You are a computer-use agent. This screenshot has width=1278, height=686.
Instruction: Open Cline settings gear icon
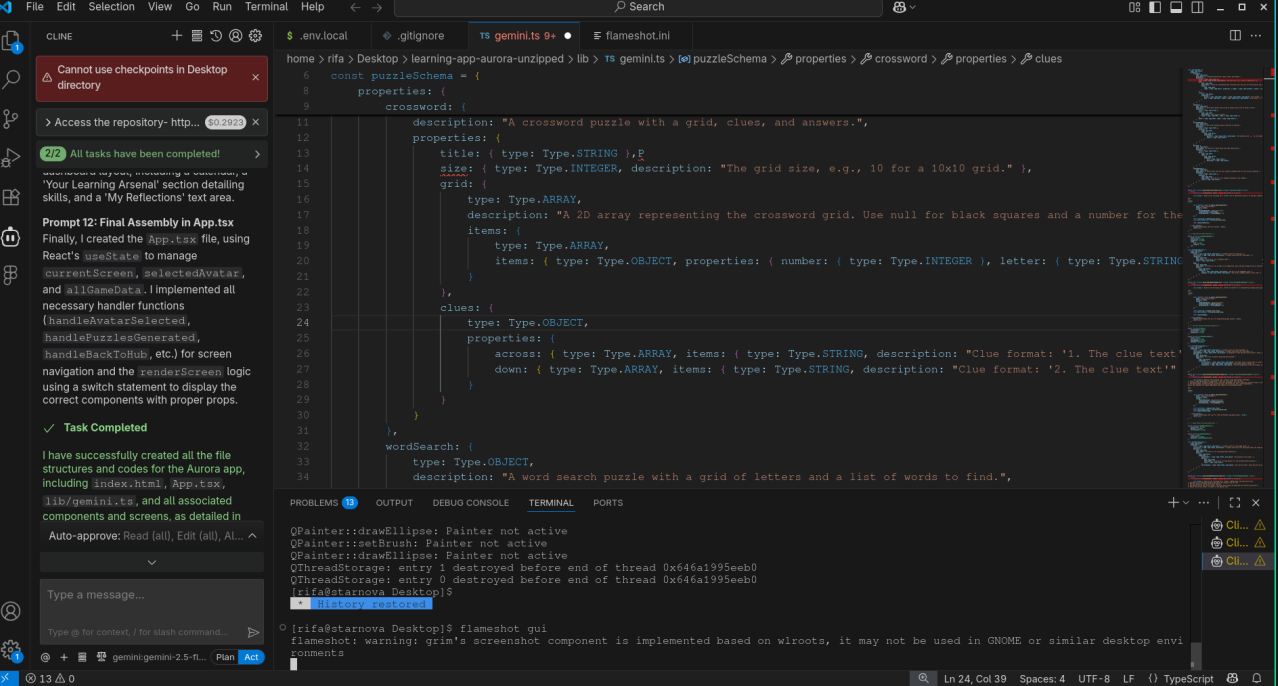click(x=255, y=36)
